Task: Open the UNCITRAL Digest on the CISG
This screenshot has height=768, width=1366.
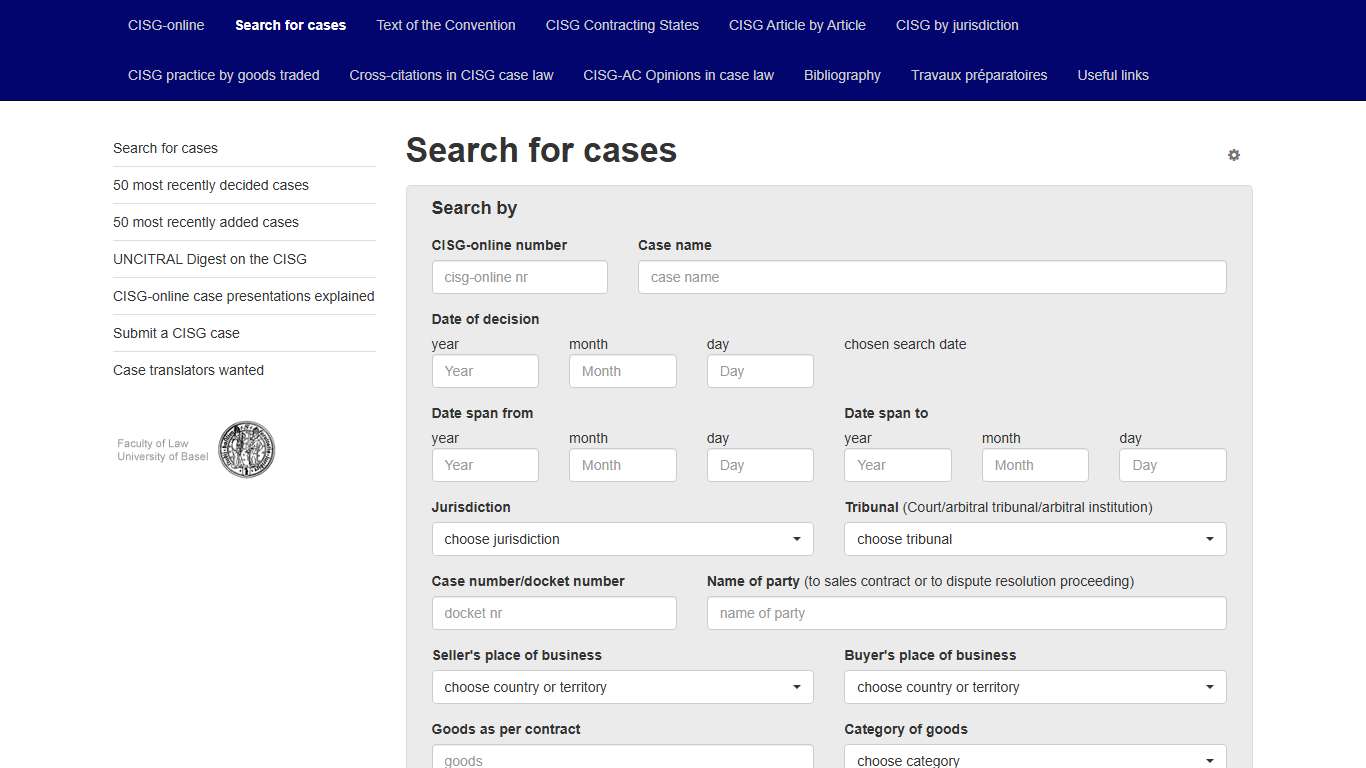Action: tap(210, 259)
